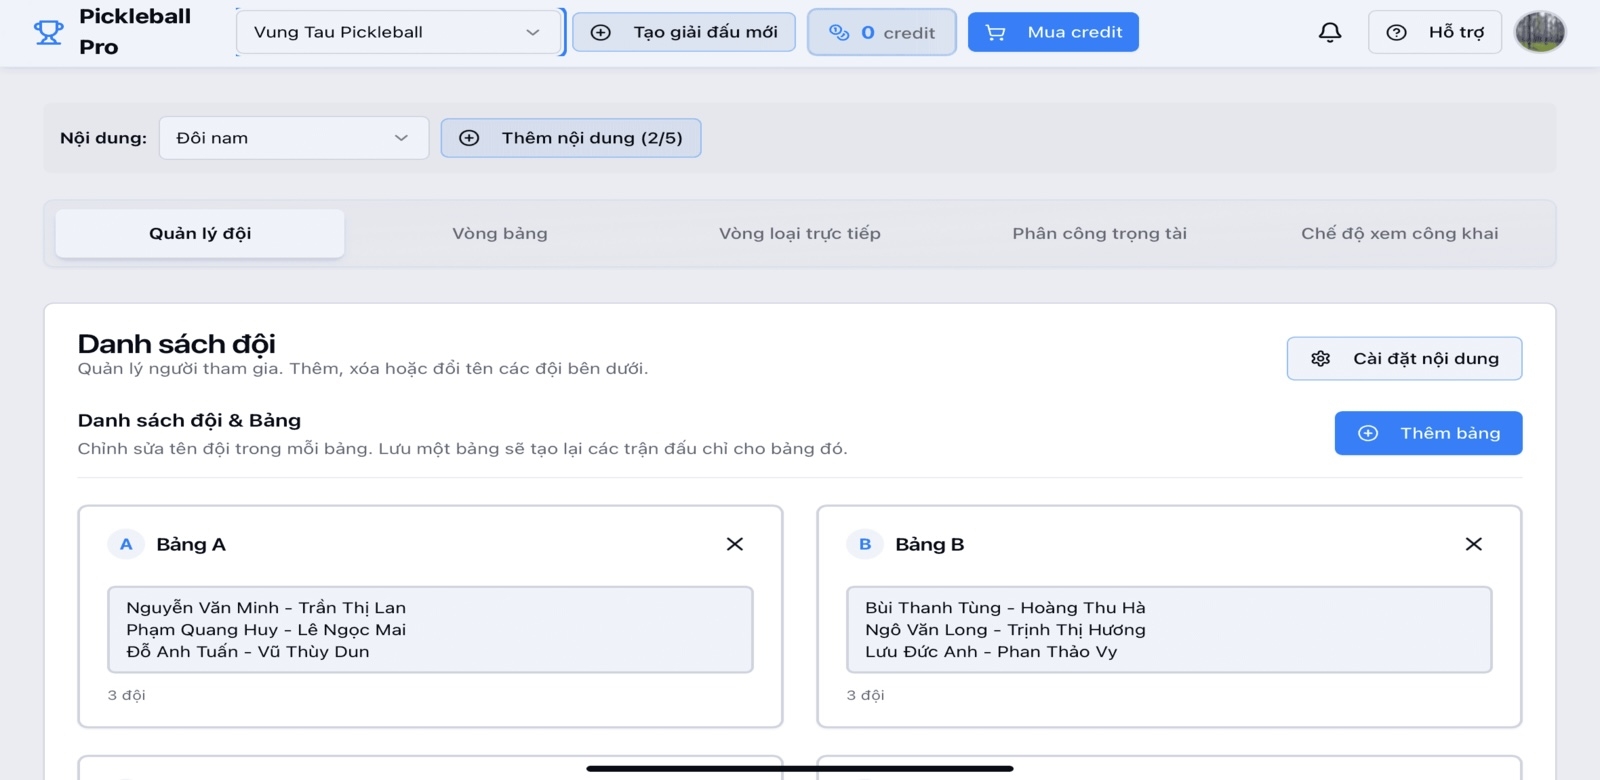Click the Mua credit button
Viewport: 1600px width, 780px height.
[1053, 32]
